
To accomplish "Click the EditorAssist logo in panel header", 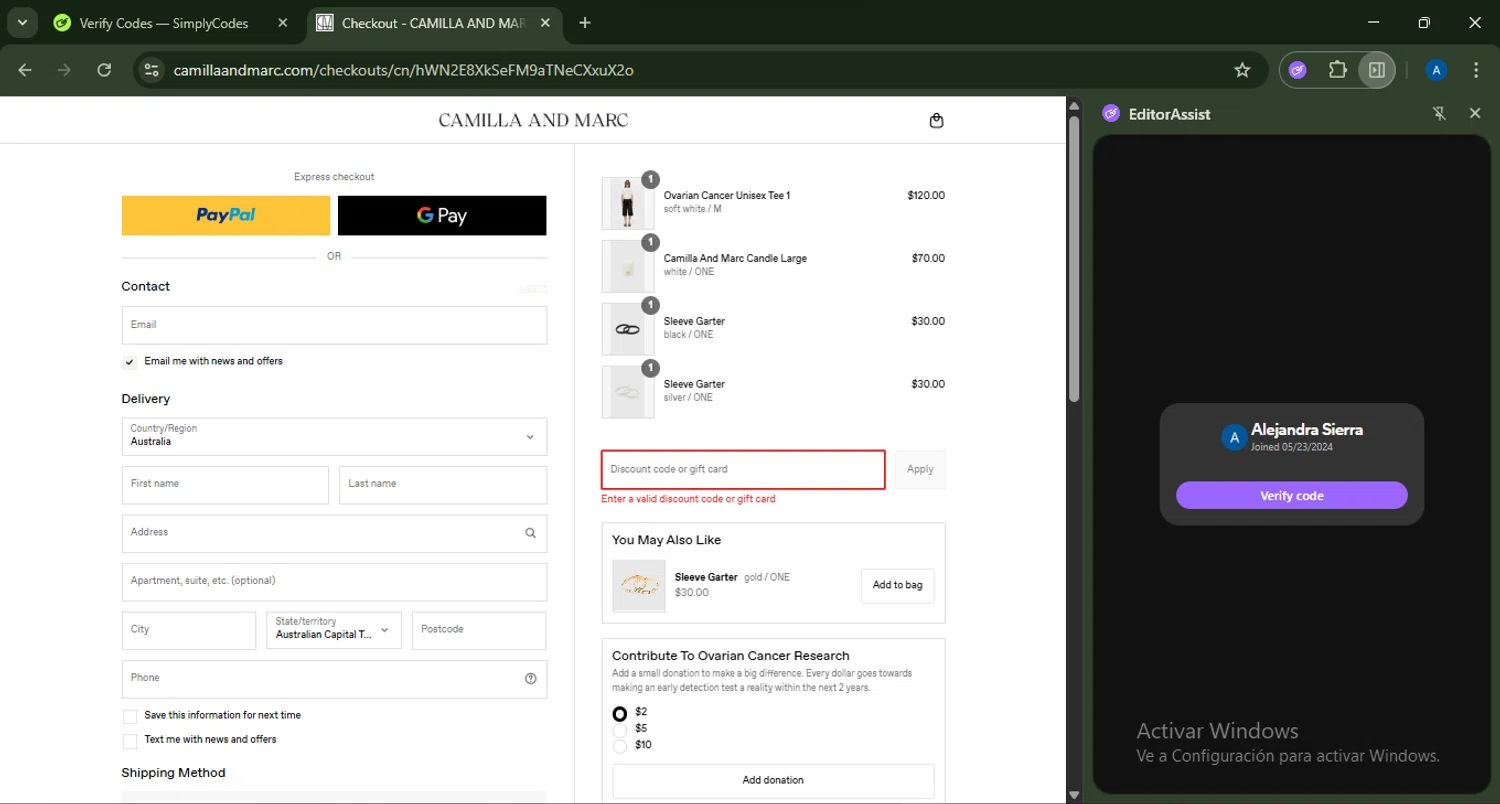I will [x=1111, y=114].
